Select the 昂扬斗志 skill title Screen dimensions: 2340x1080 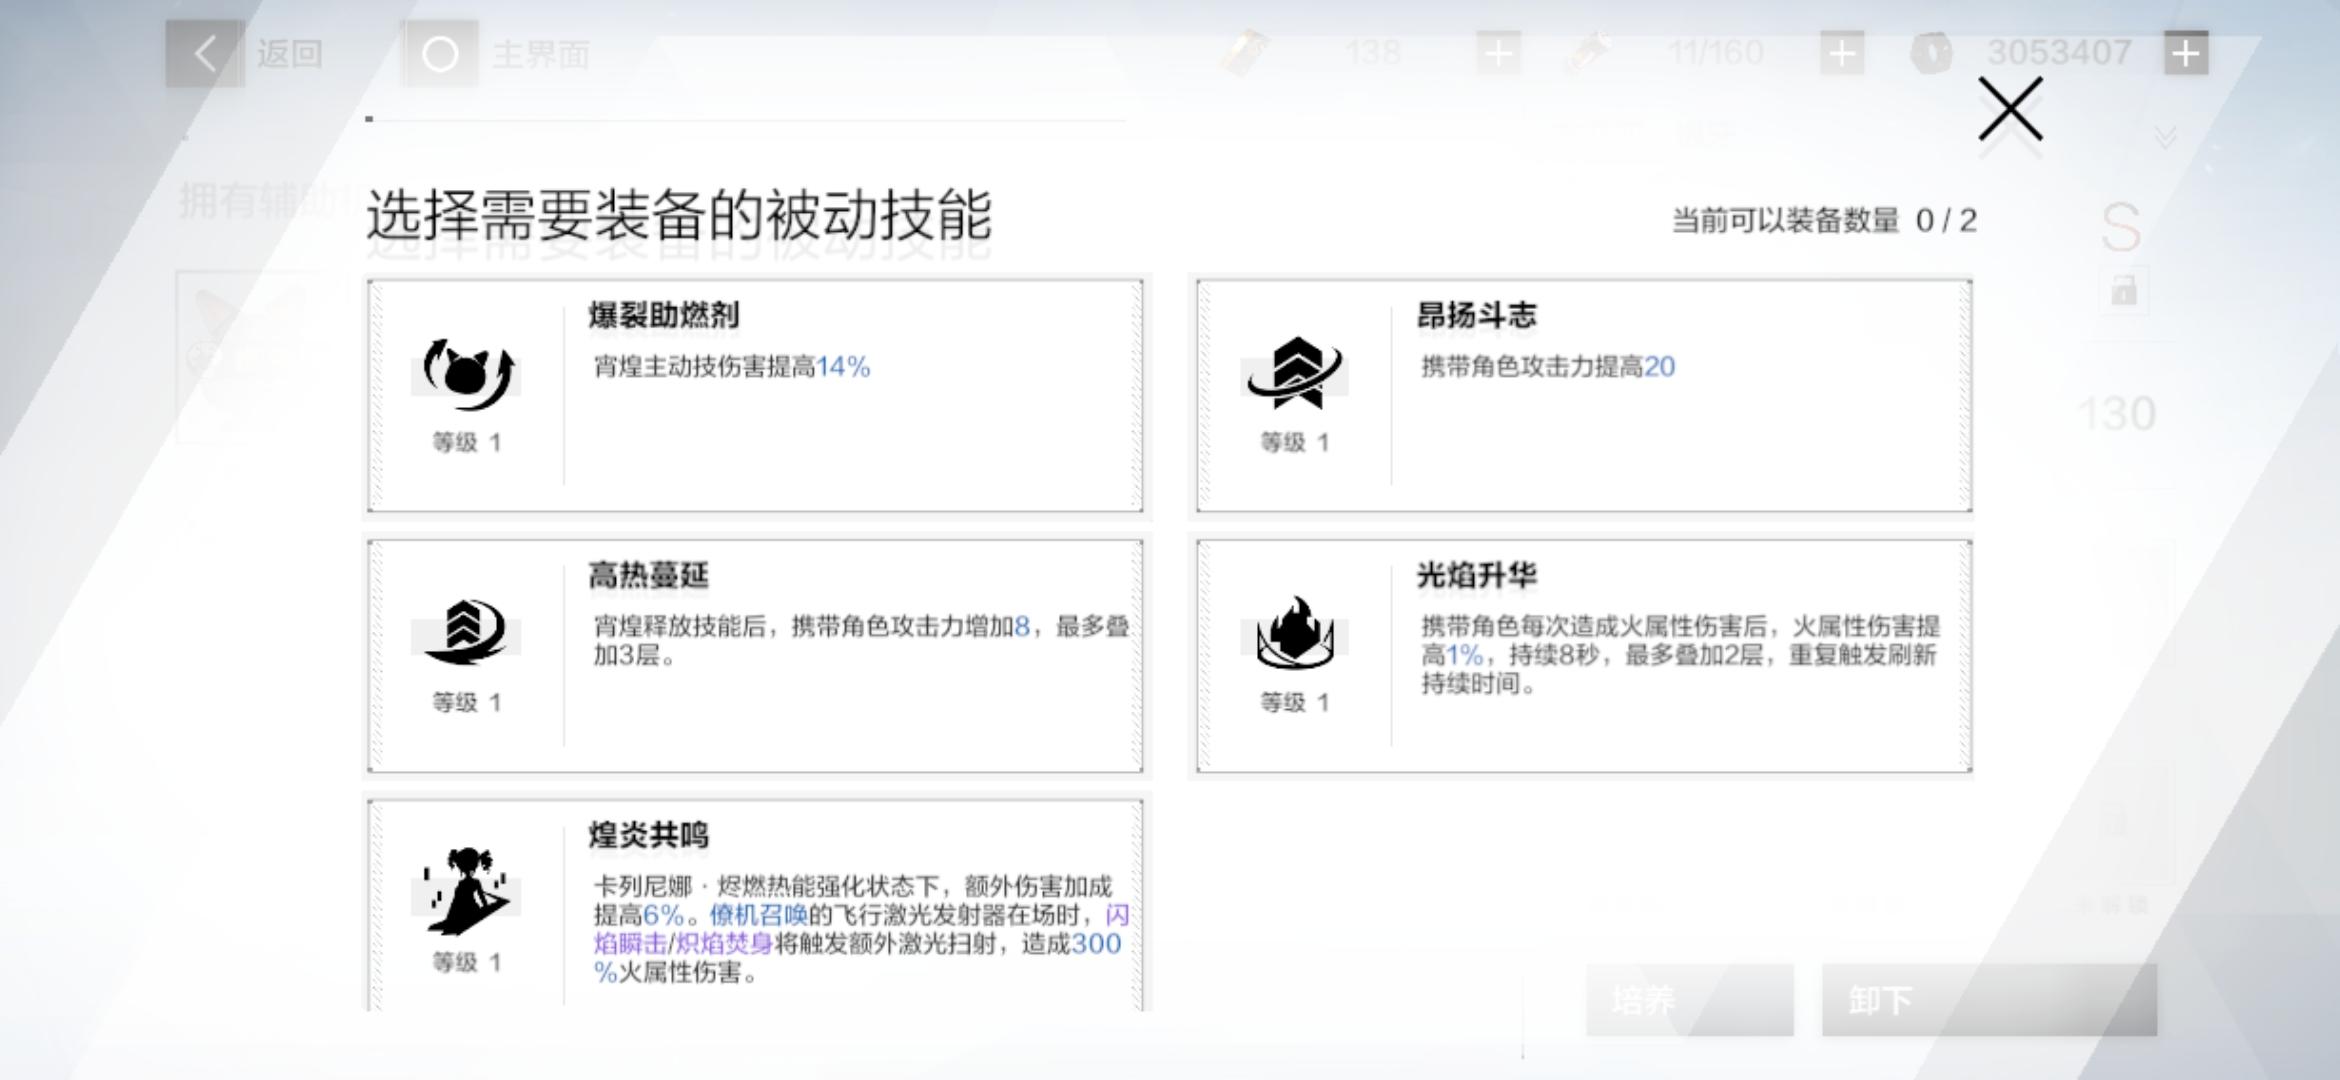pos(1477,316)
